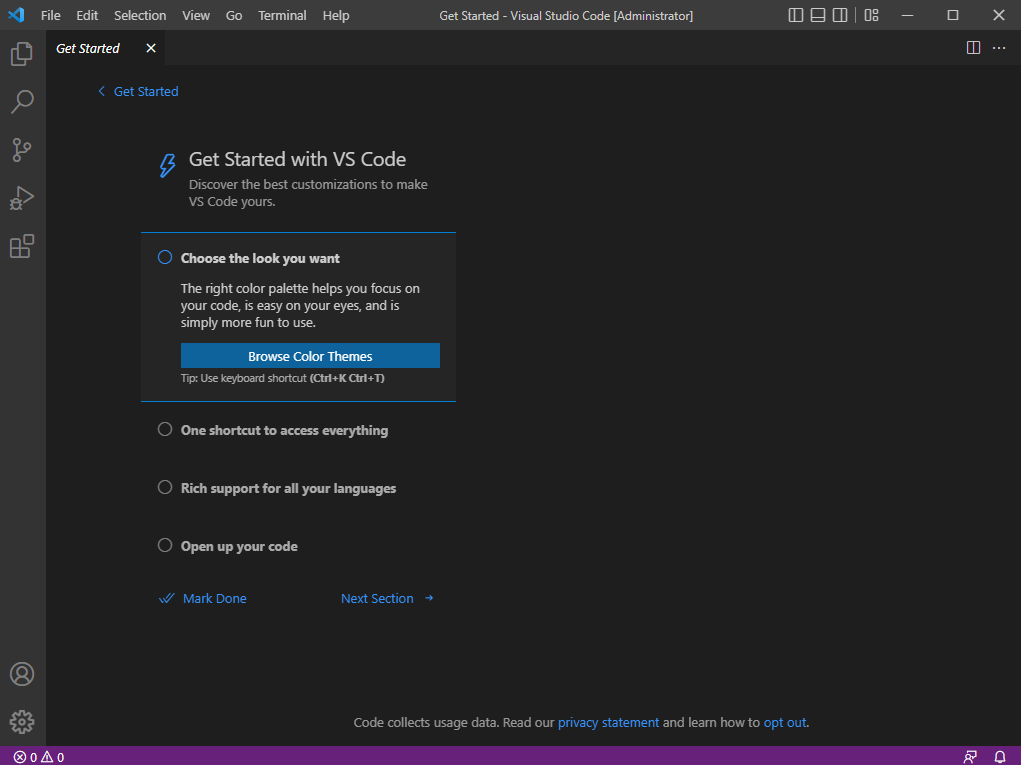Toggle Secondary Side Bar layout icon
Viewport: 1021px width, 765px height.
840,15
